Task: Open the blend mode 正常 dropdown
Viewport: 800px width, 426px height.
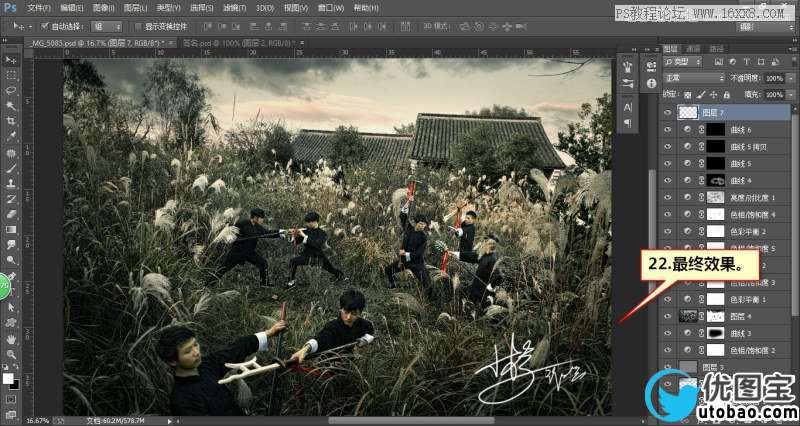Action: click(x=694, y=78)
